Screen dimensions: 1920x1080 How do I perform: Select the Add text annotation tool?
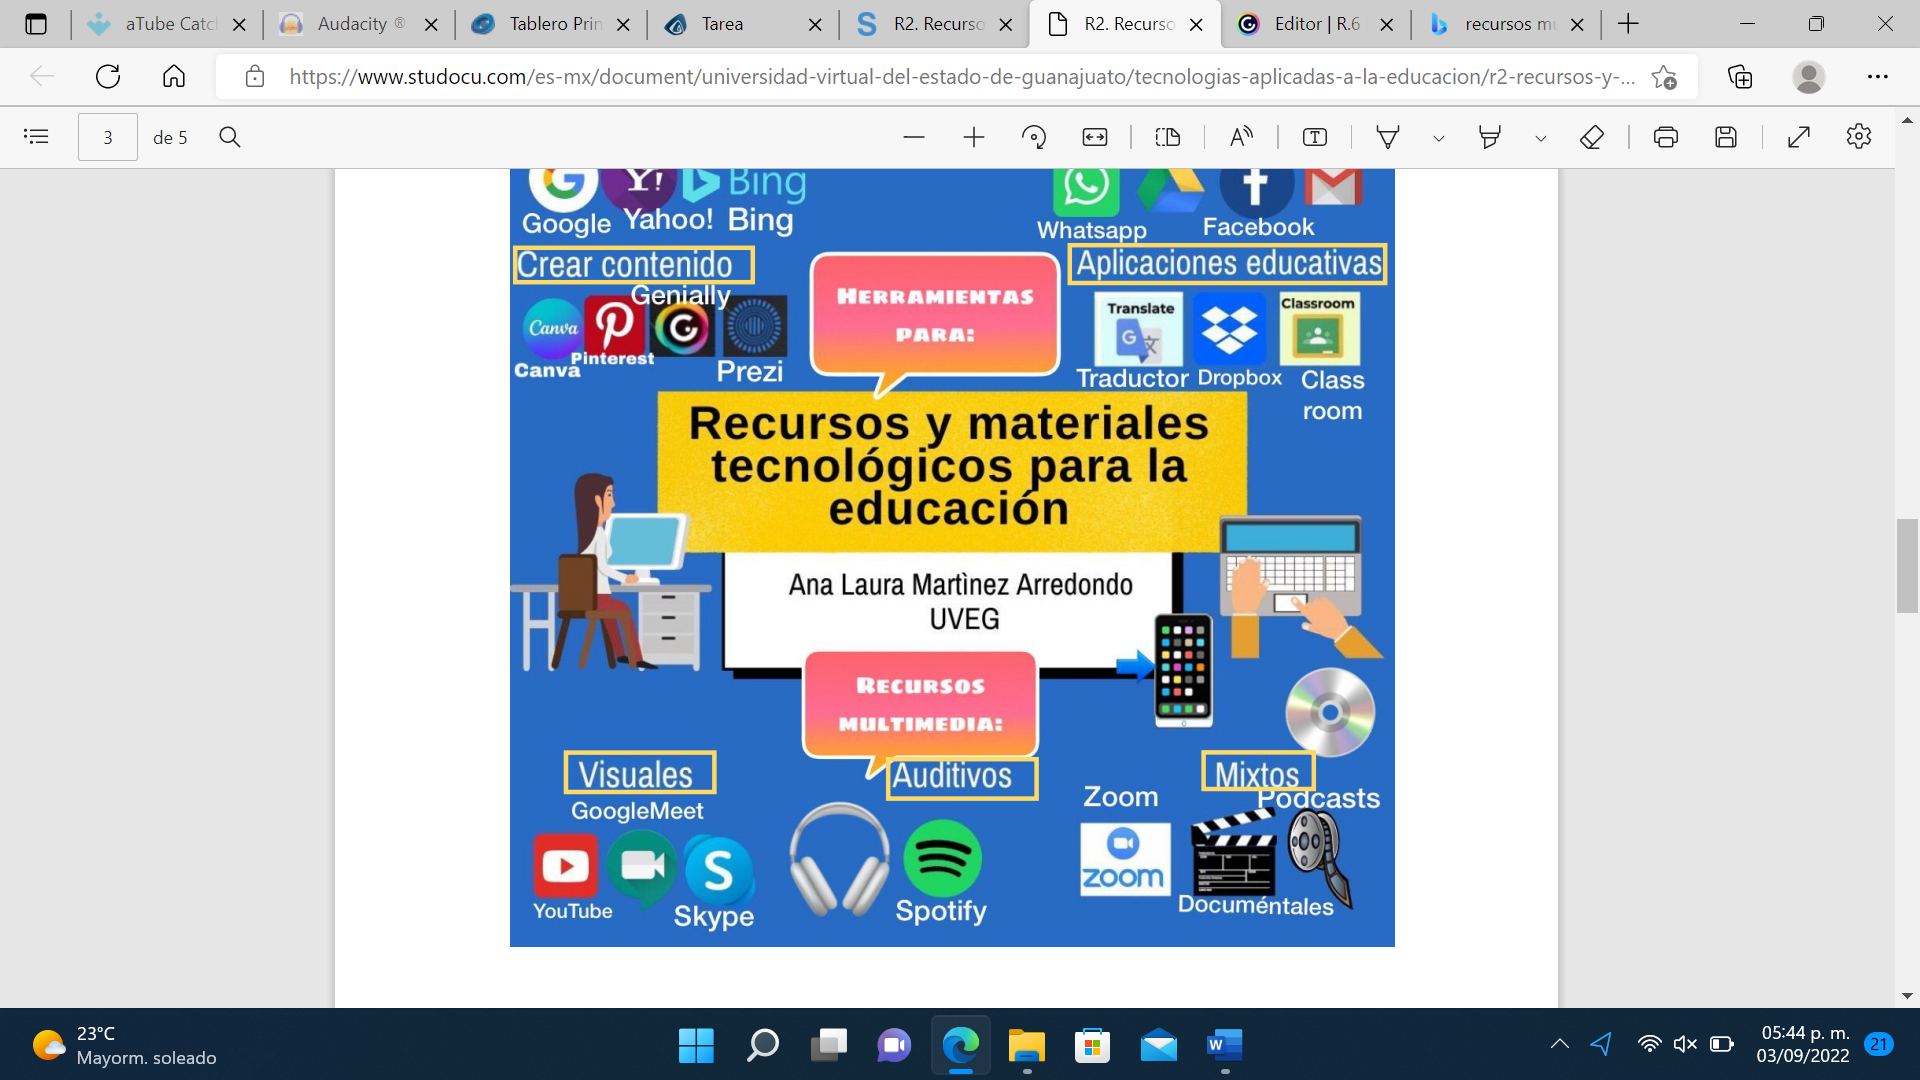(1316, 137)
